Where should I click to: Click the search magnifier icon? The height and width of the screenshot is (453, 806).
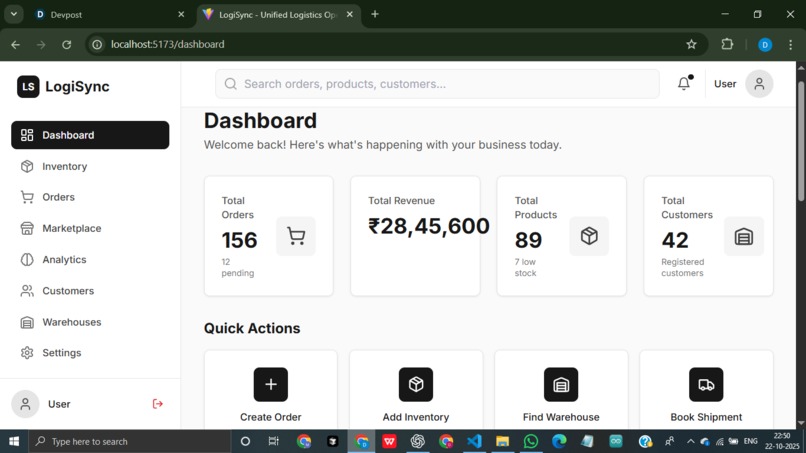230,84
